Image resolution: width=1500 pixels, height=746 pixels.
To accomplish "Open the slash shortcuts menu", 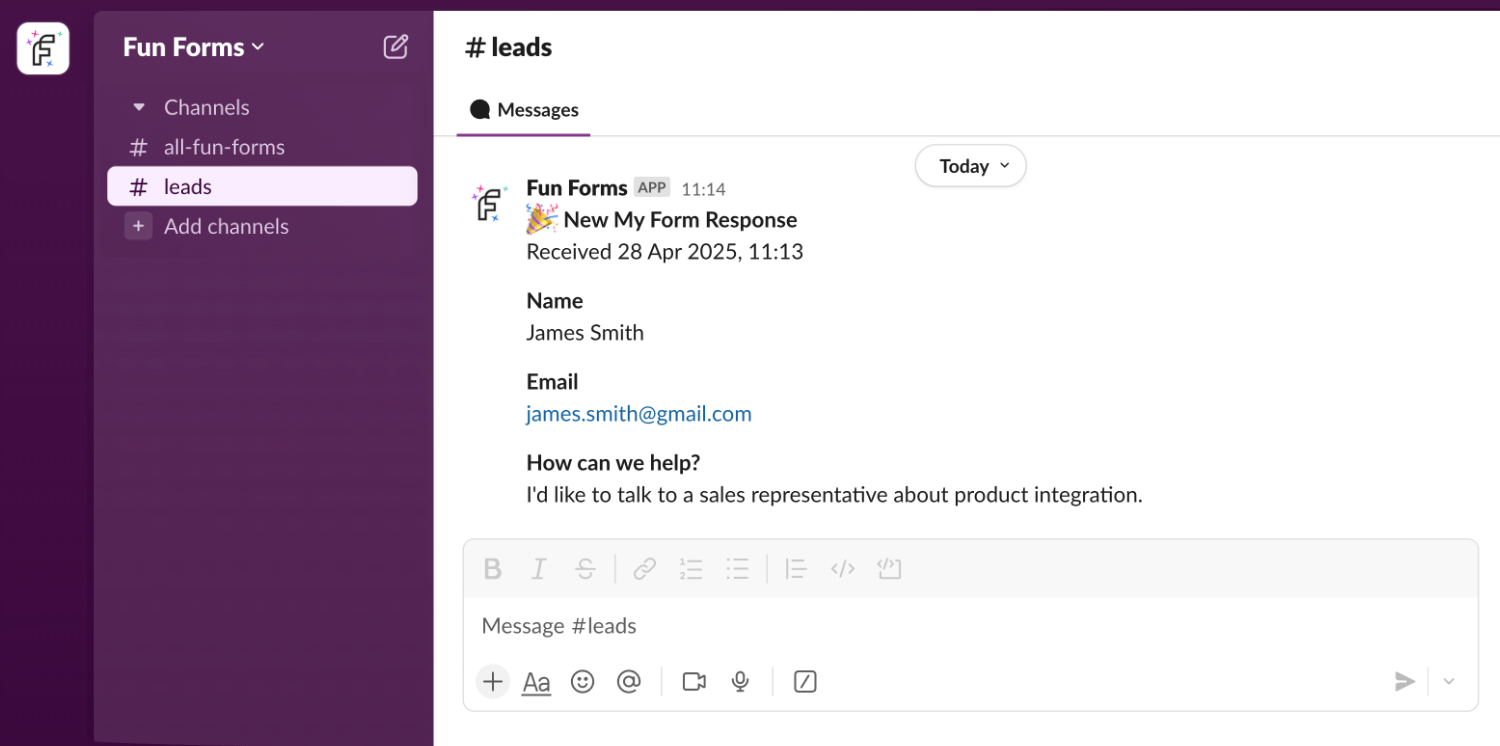I will tap(805, 682).
